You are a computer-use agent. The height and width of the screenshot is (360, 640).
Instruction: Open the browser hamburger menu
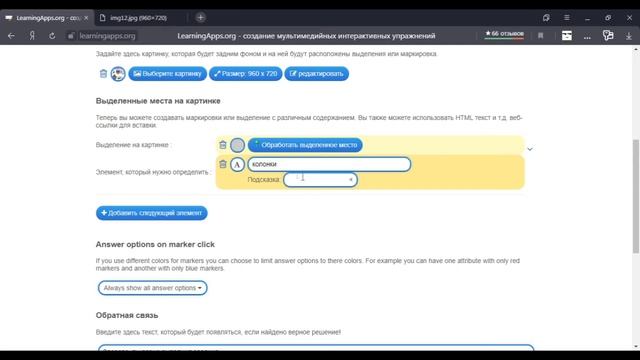coord(567,18)
